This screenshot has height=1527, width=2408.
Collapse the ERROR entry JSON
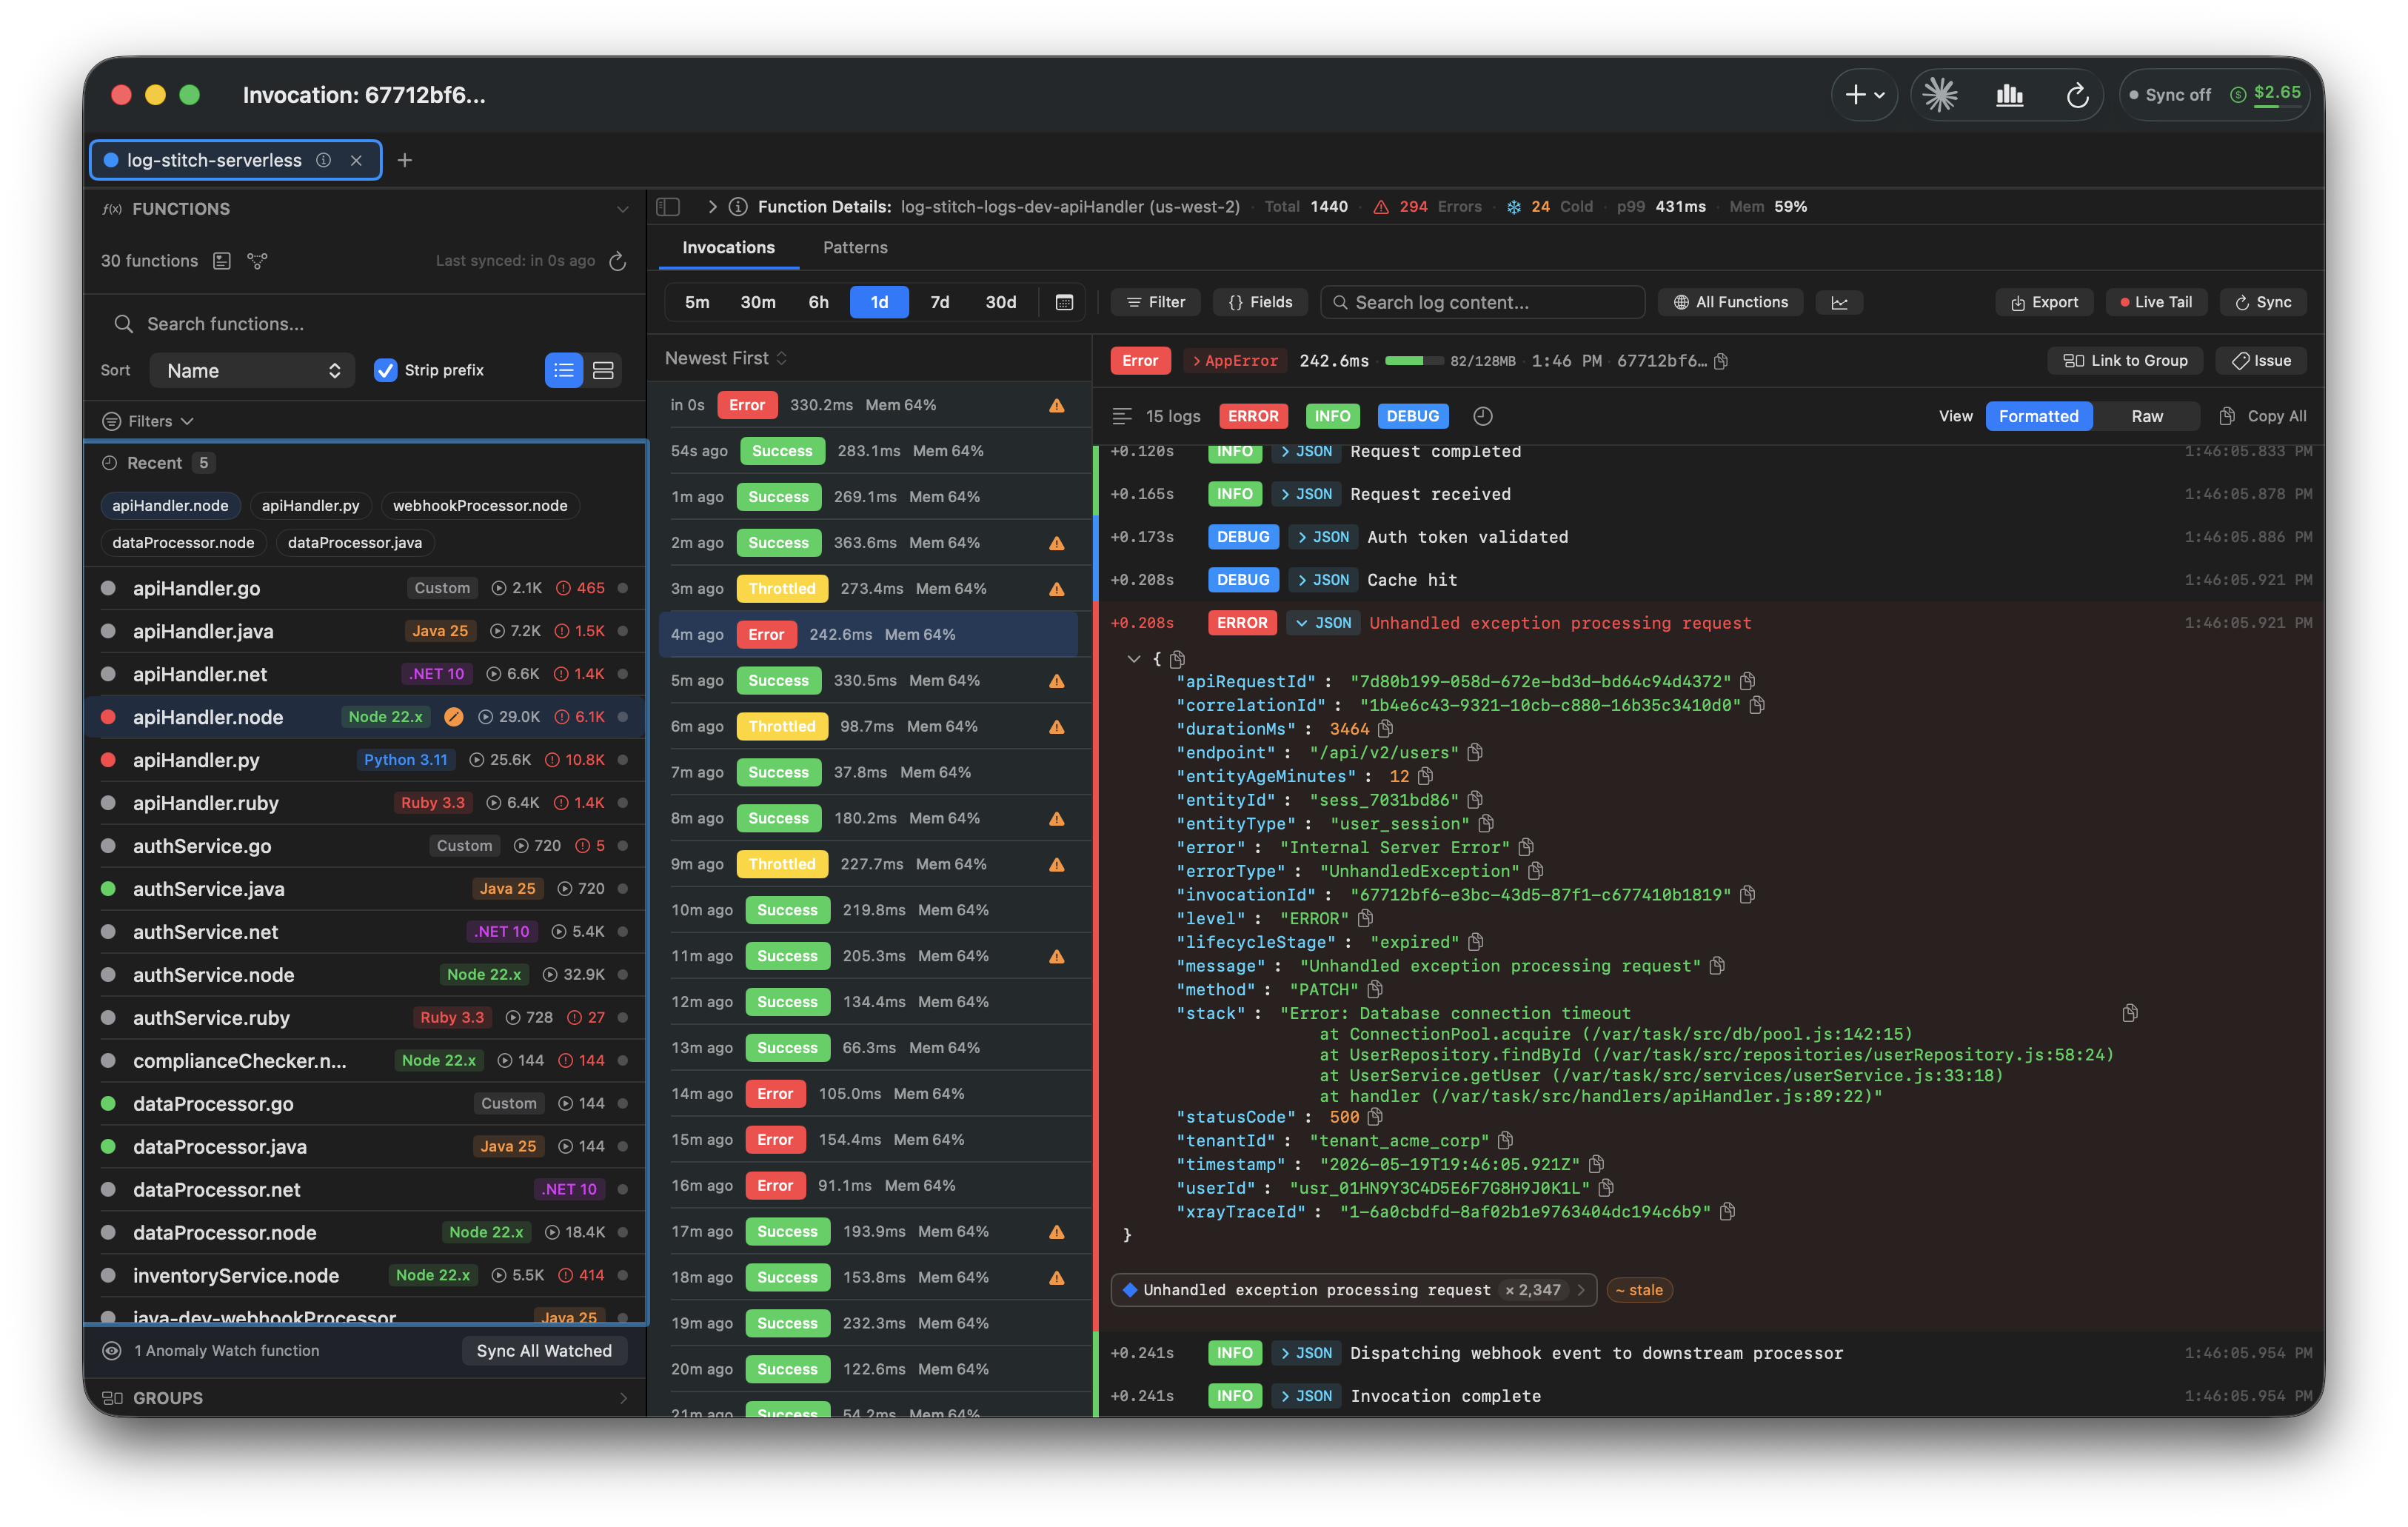[1323, 623]
